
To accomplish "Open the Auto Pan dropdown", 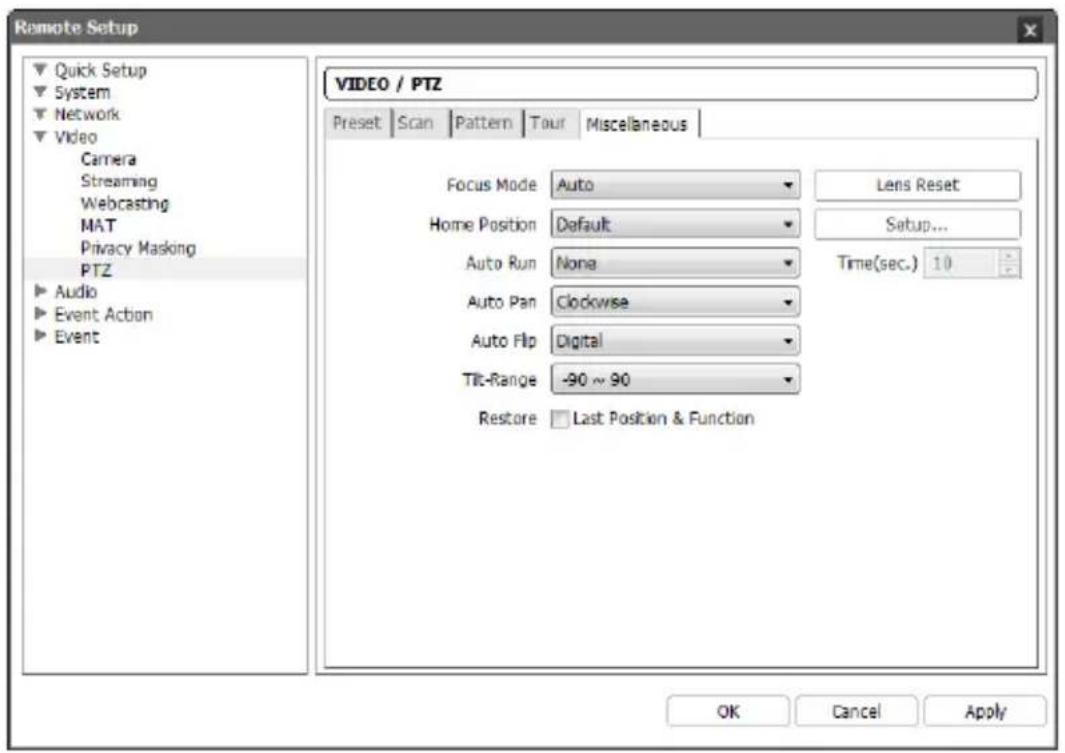I will 675,302.
